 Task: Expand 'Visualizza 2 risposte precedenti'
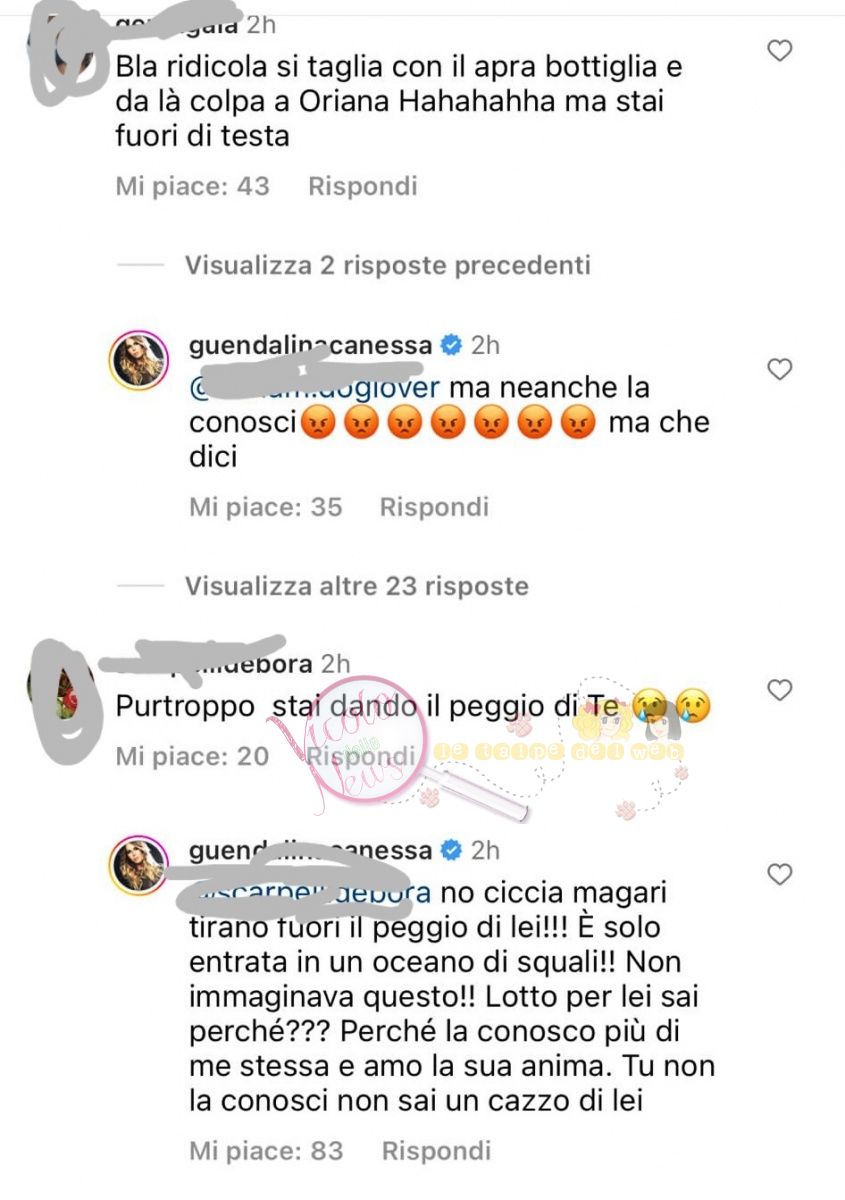[x=387, y=265]
